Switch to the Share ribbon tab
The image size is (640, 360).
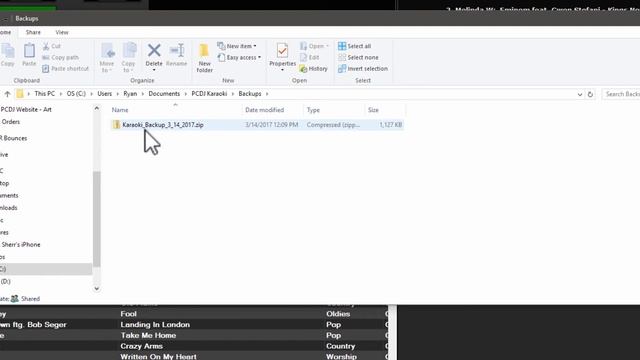tap(33, 32)
